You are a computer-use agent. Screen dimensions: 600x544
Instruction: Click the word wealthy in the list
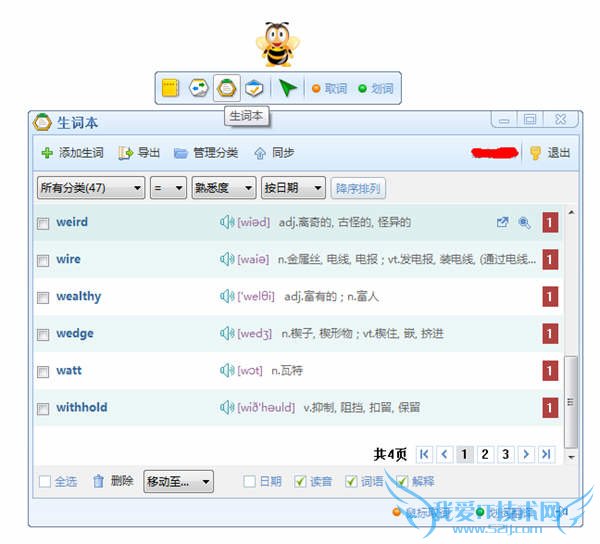click(78, 296)
